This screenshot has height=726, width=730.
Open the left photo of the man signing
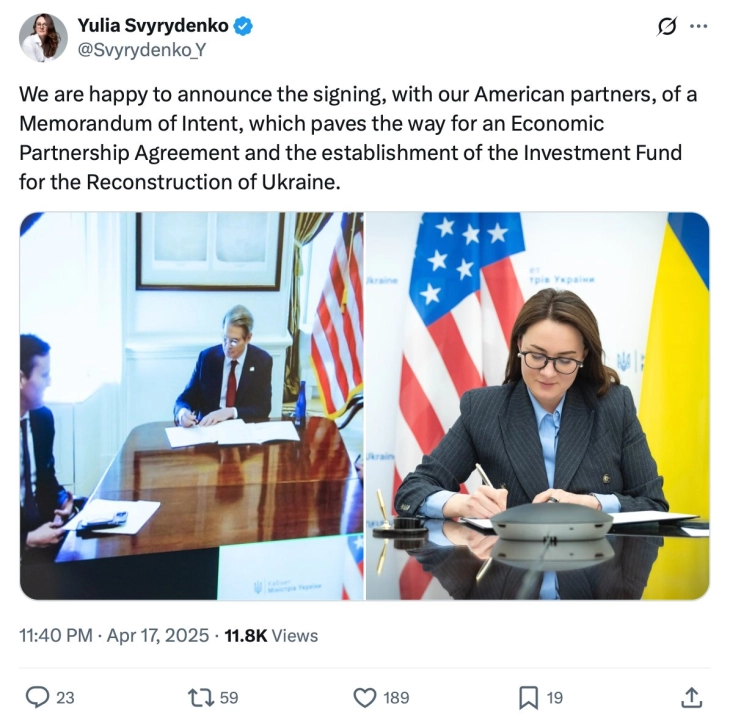pos(191,406)
